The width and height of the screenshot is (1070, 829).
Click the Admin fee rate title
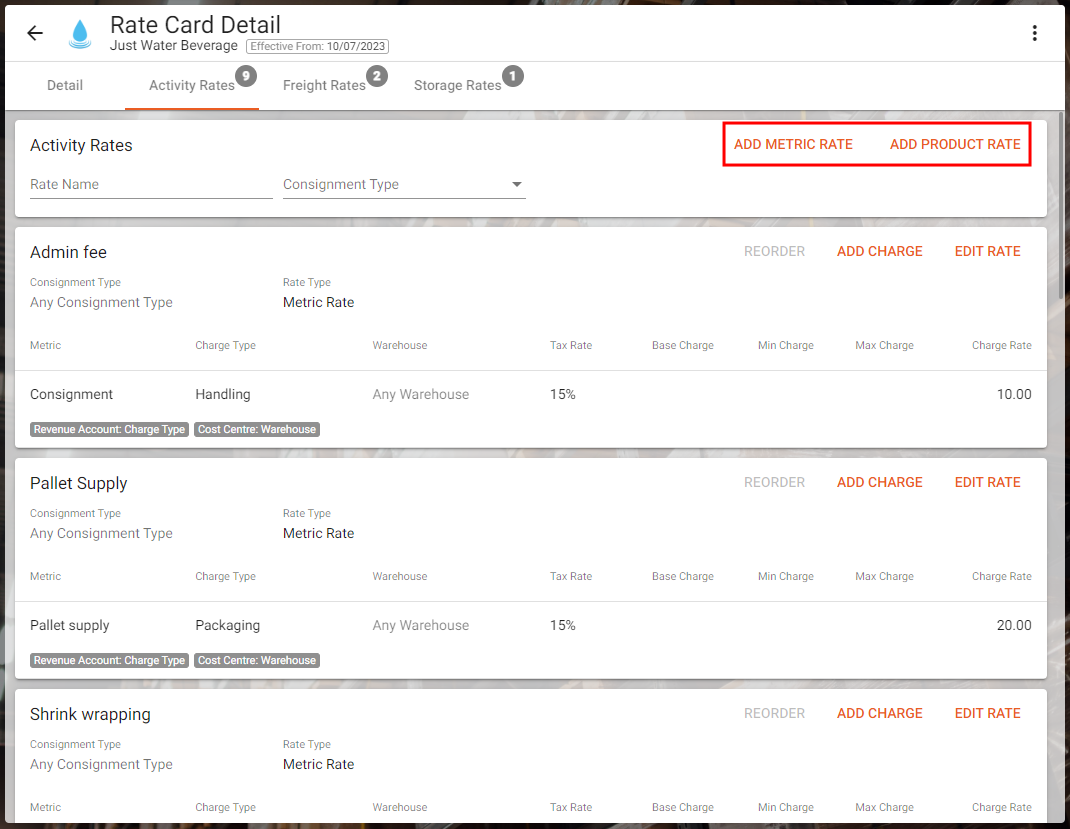[68, 252]
